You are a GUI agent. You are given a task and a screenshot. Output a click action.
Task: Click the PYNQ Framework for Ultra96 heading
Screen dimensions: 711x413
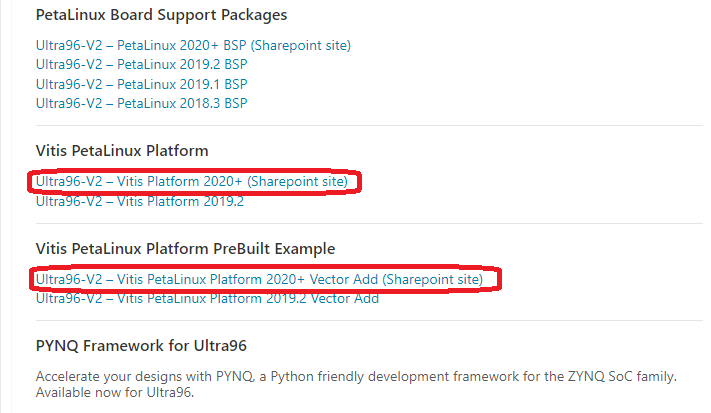pyautogui.click(x=141, y=346)
